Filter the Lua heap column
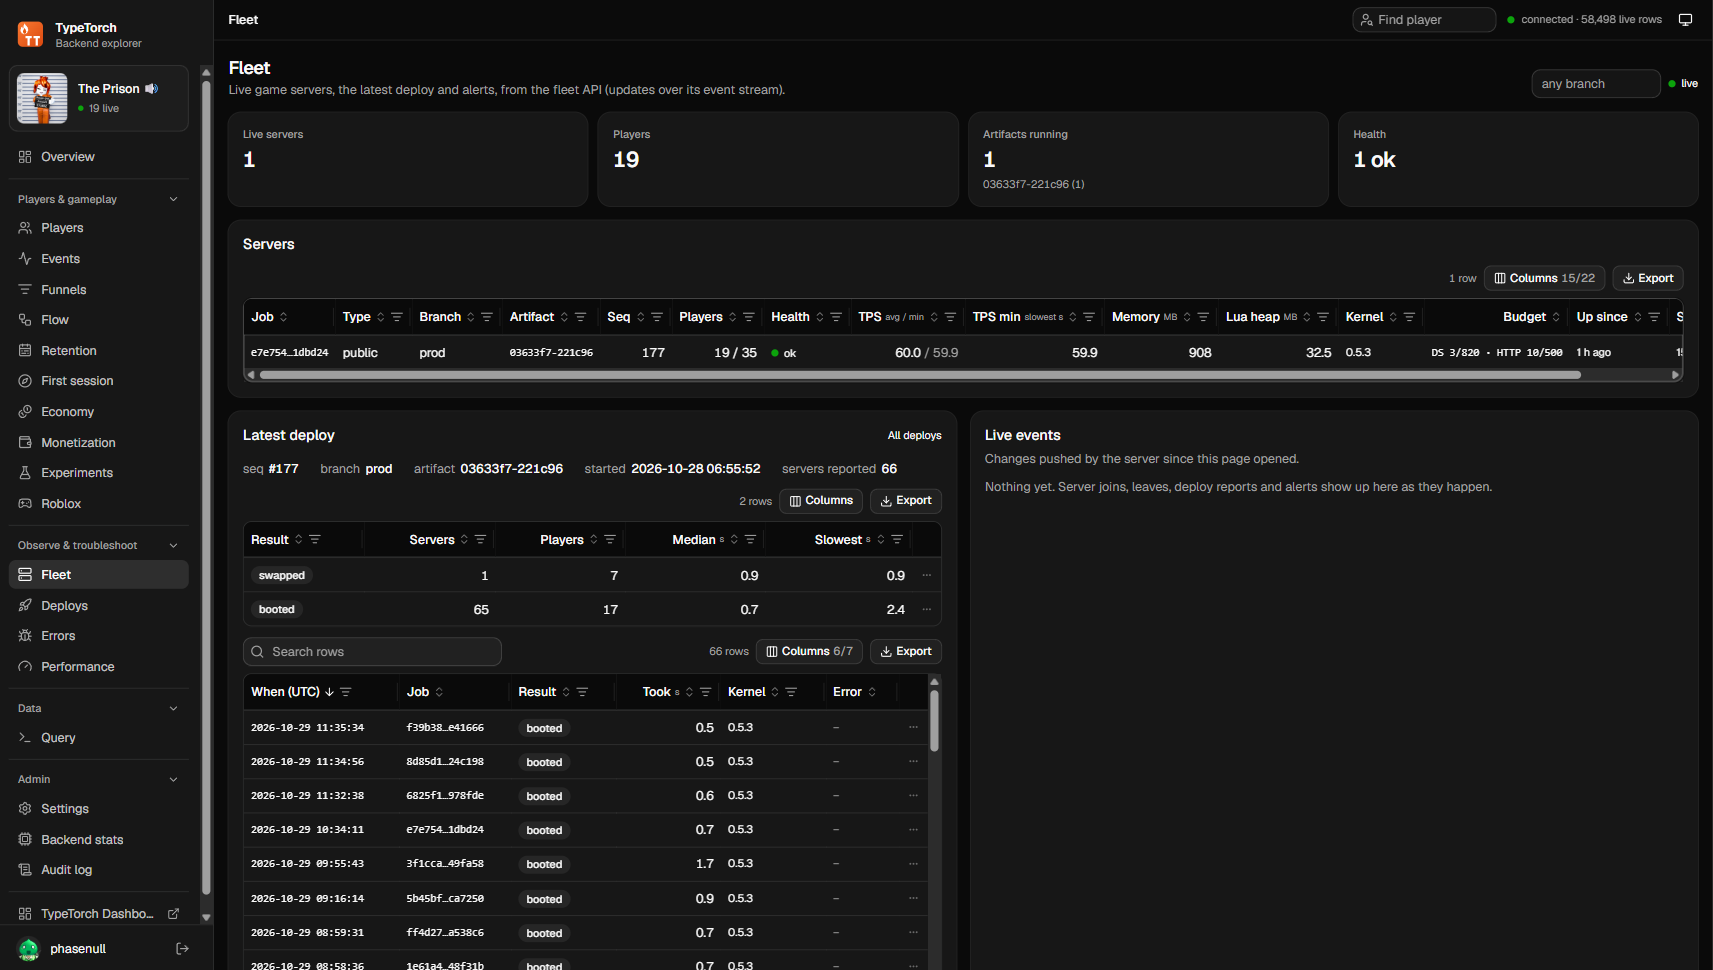This screenshot has width=1713, height=970. (1323, 317)
